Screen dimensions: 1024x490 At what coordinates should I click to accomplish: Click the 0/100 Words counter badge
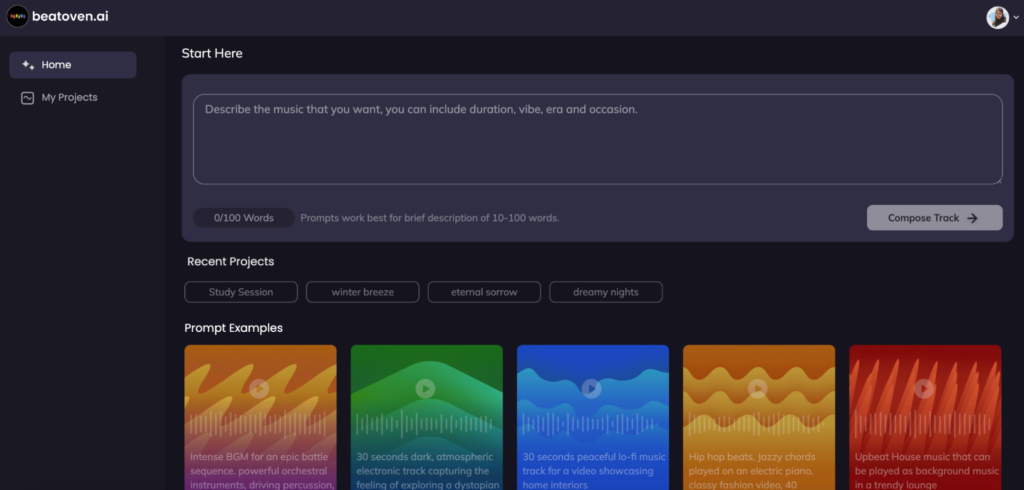pos(244,218)
